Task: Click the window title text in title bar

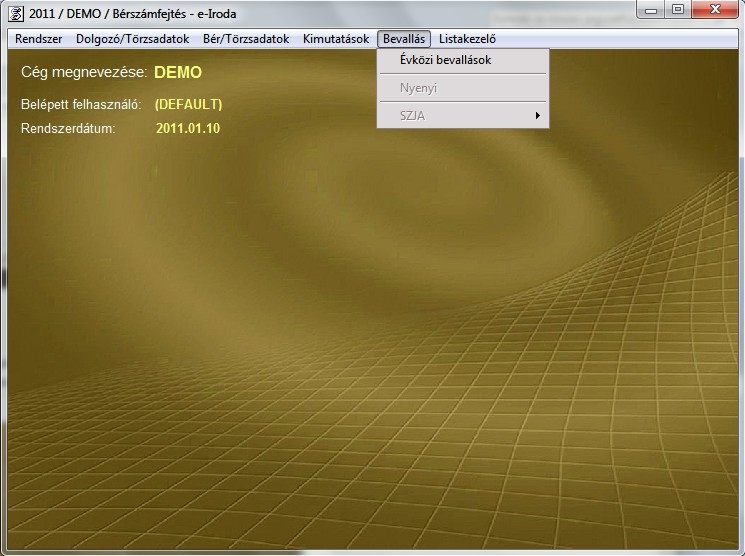Action: point(130,13)
